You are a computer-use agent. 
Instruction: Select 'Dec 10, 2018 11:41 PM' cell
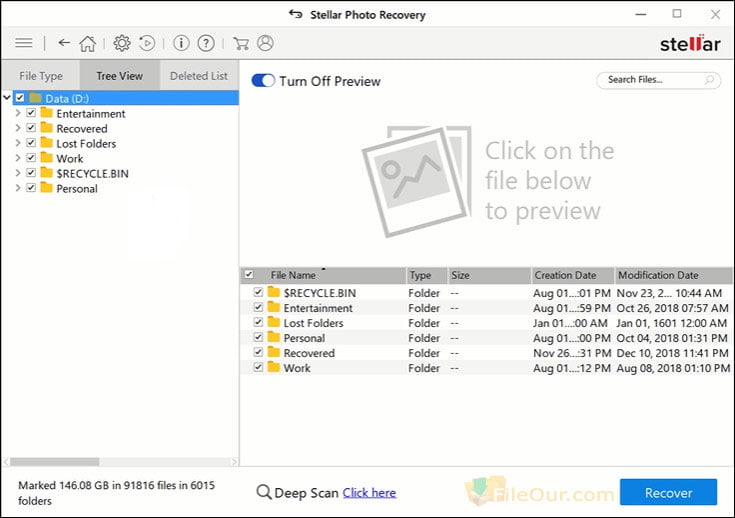(672, 353)
